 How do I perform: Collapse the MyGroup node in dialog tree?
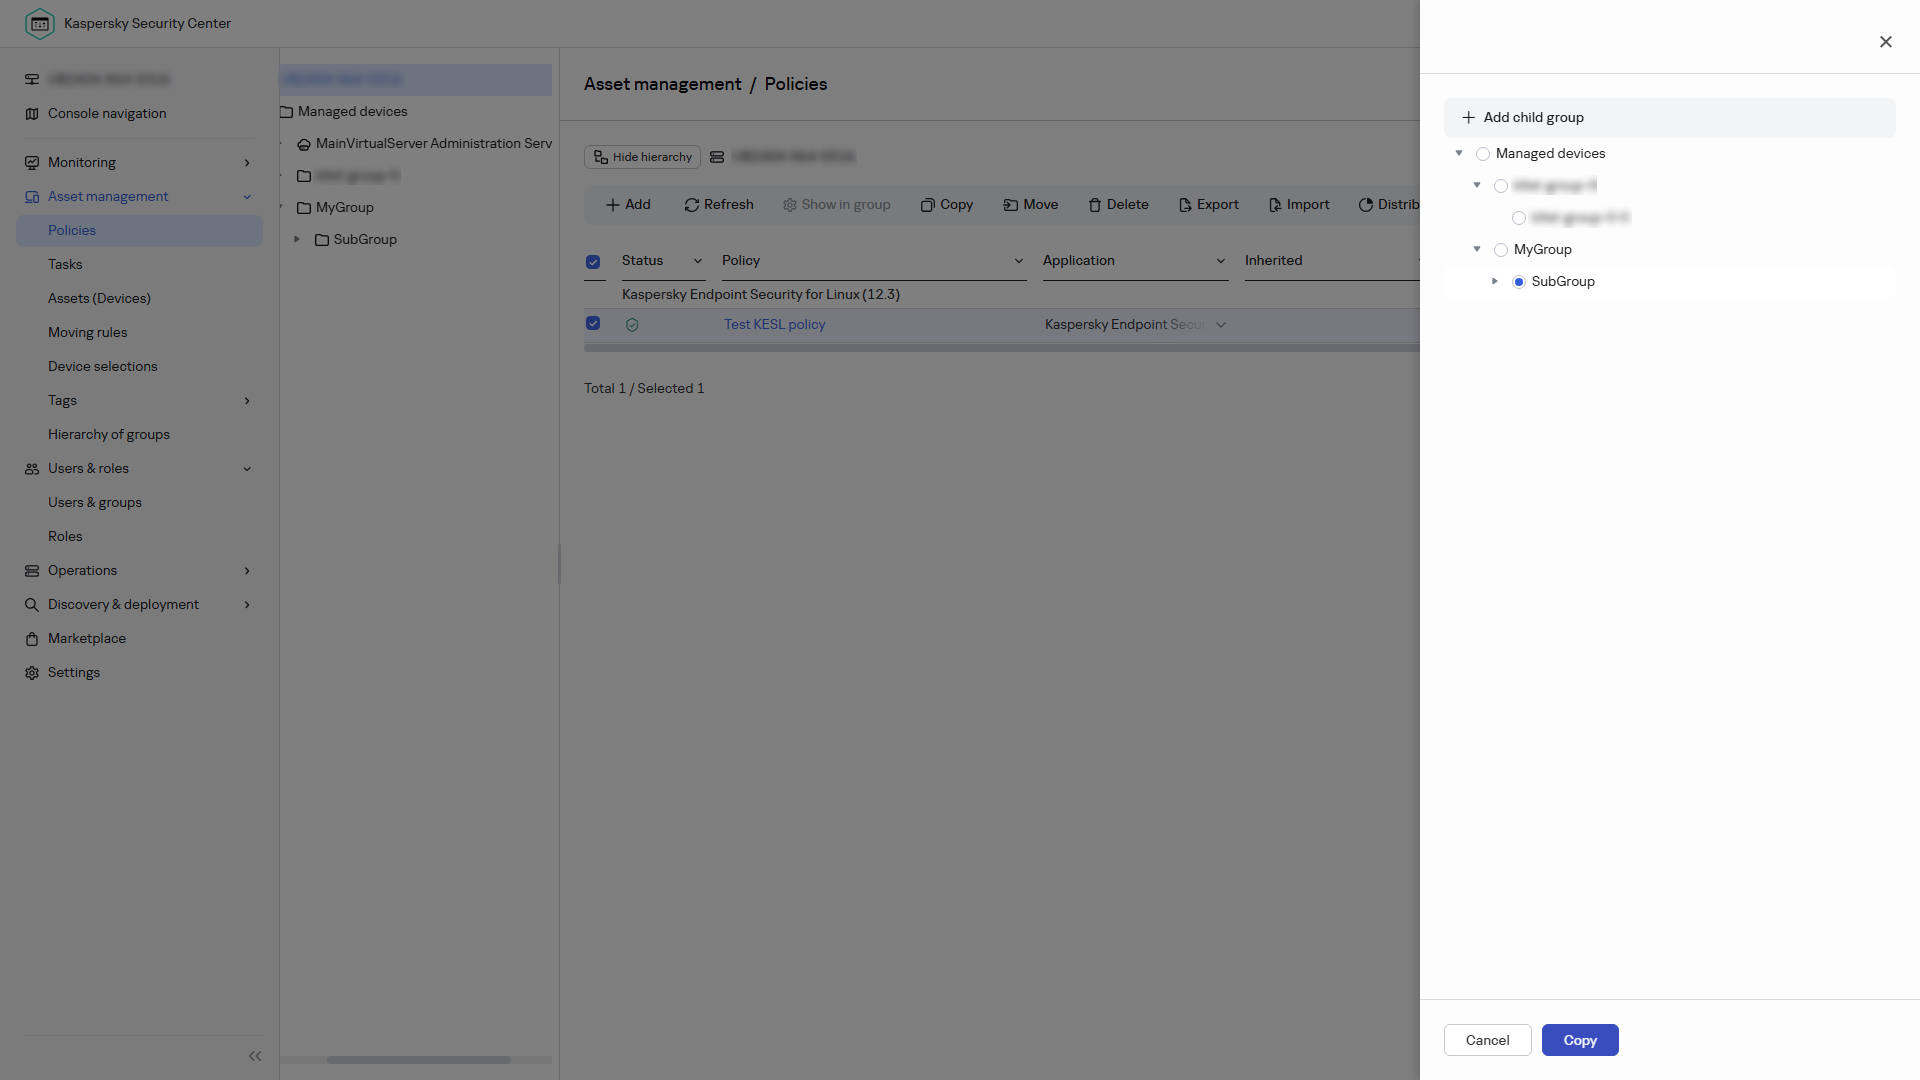1477,249
